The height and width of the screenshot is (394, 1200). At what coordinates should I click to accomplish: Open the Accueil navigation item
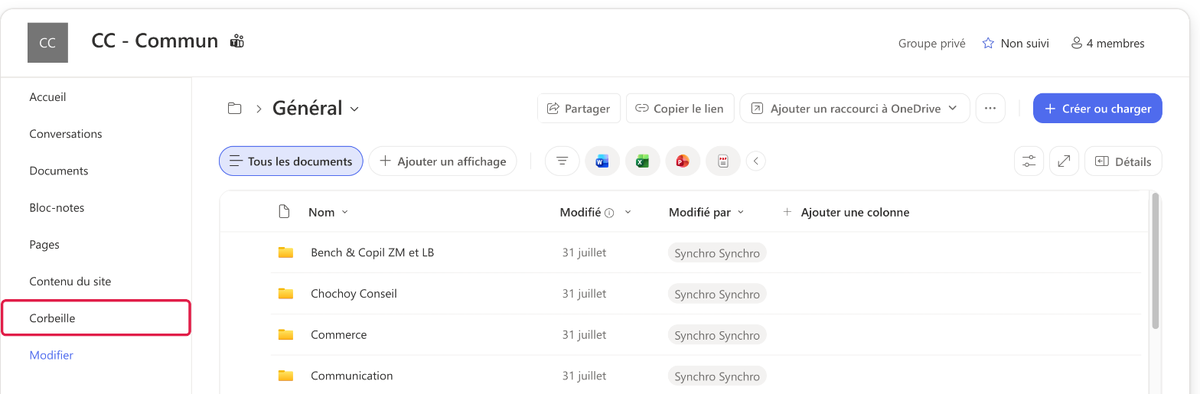pyautogui.click(x=48, y=97)
